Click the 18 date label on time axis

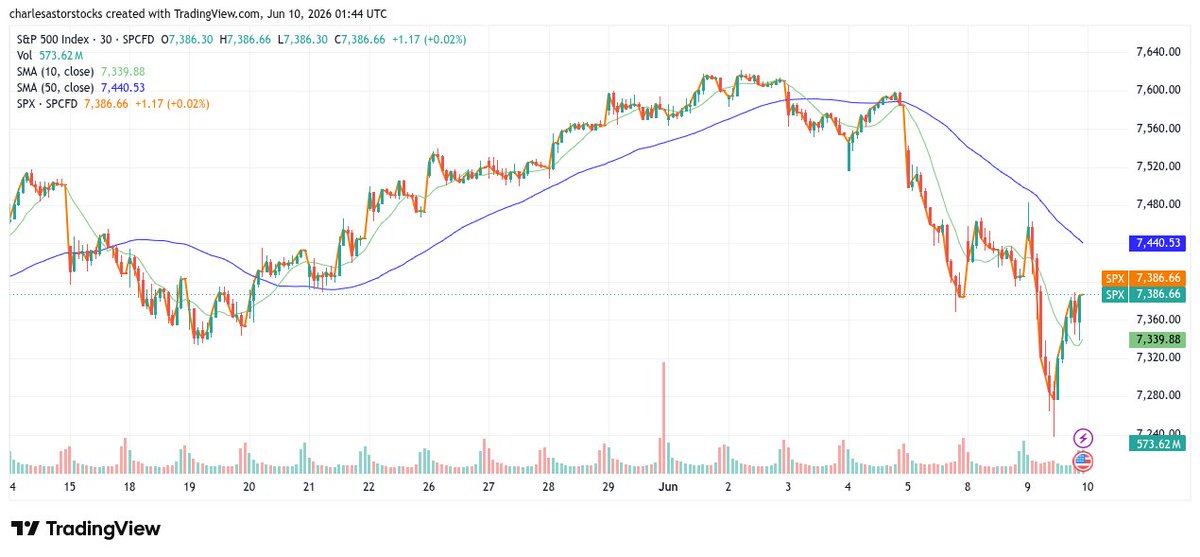click(x=129, y=487)
